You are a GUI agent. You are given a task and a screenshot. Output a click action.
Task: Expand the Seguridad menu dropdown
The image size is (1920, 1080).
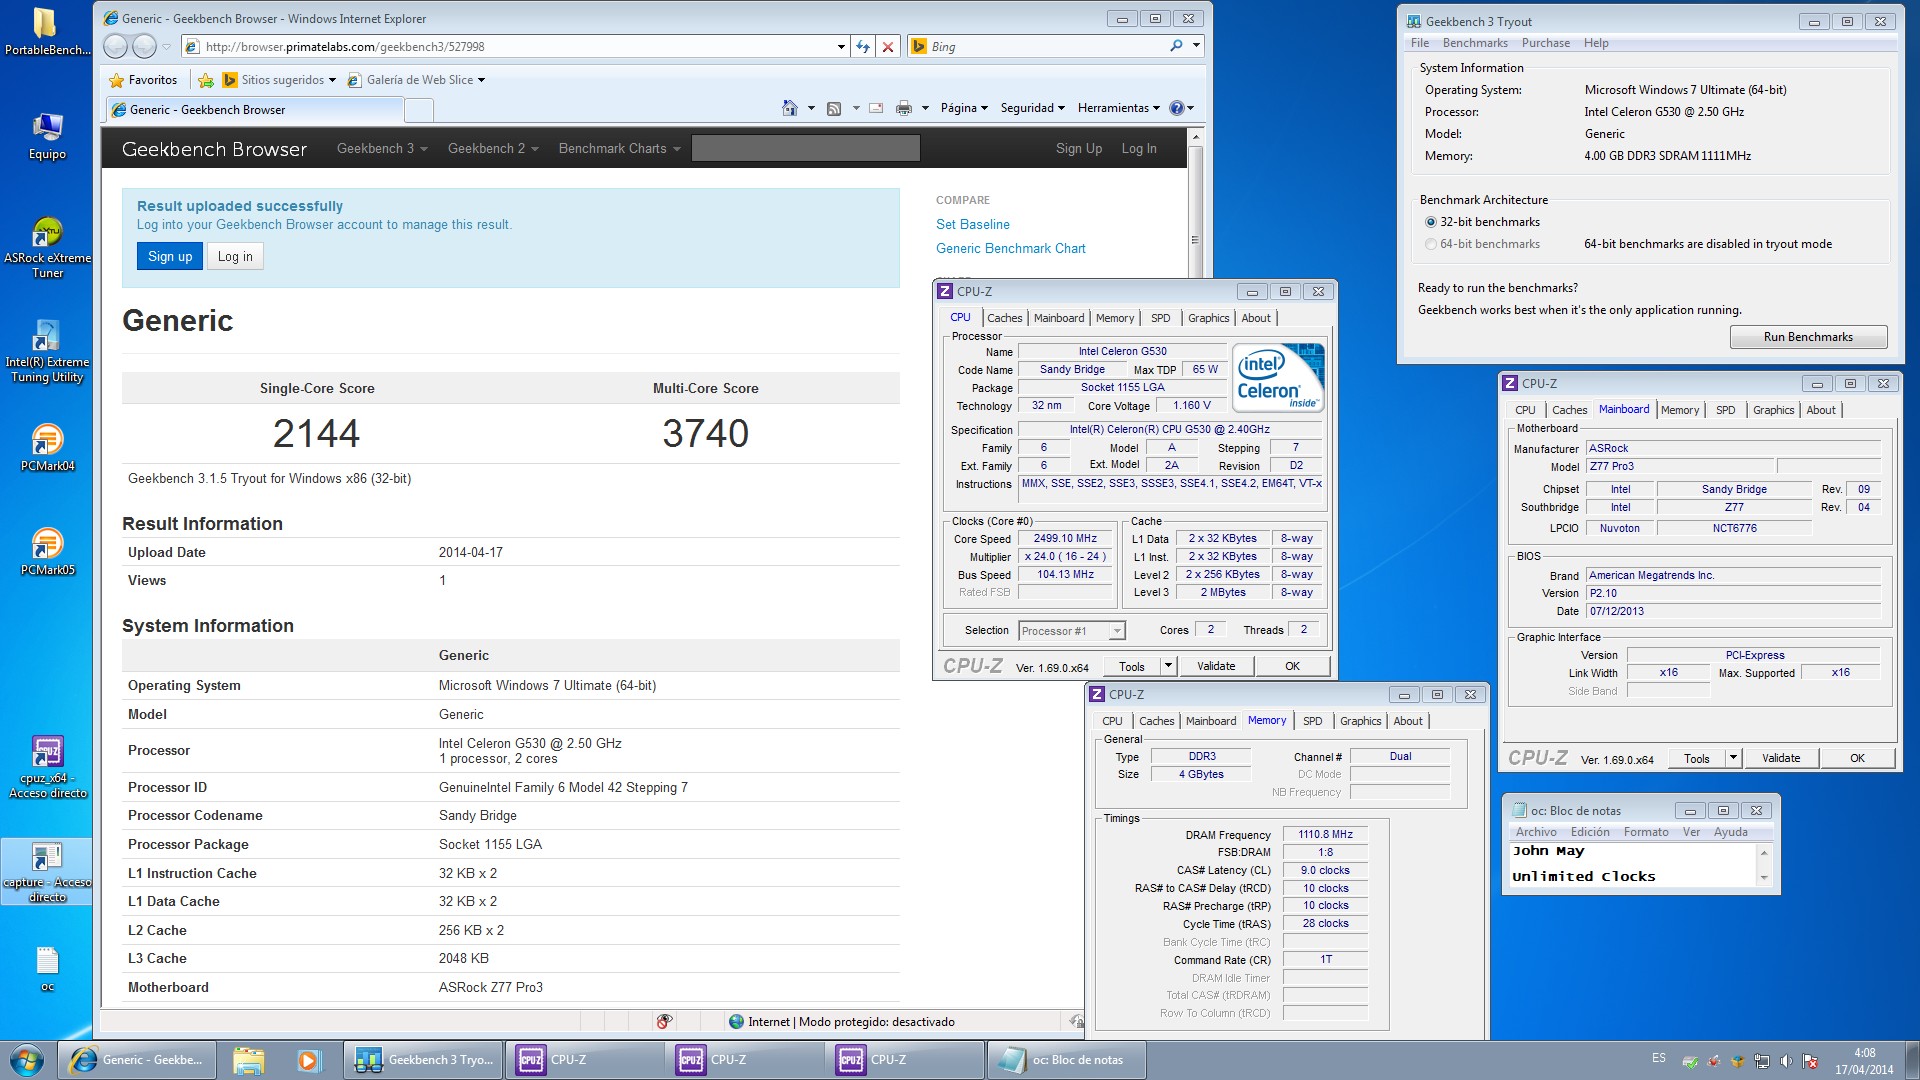point(1032,108)
